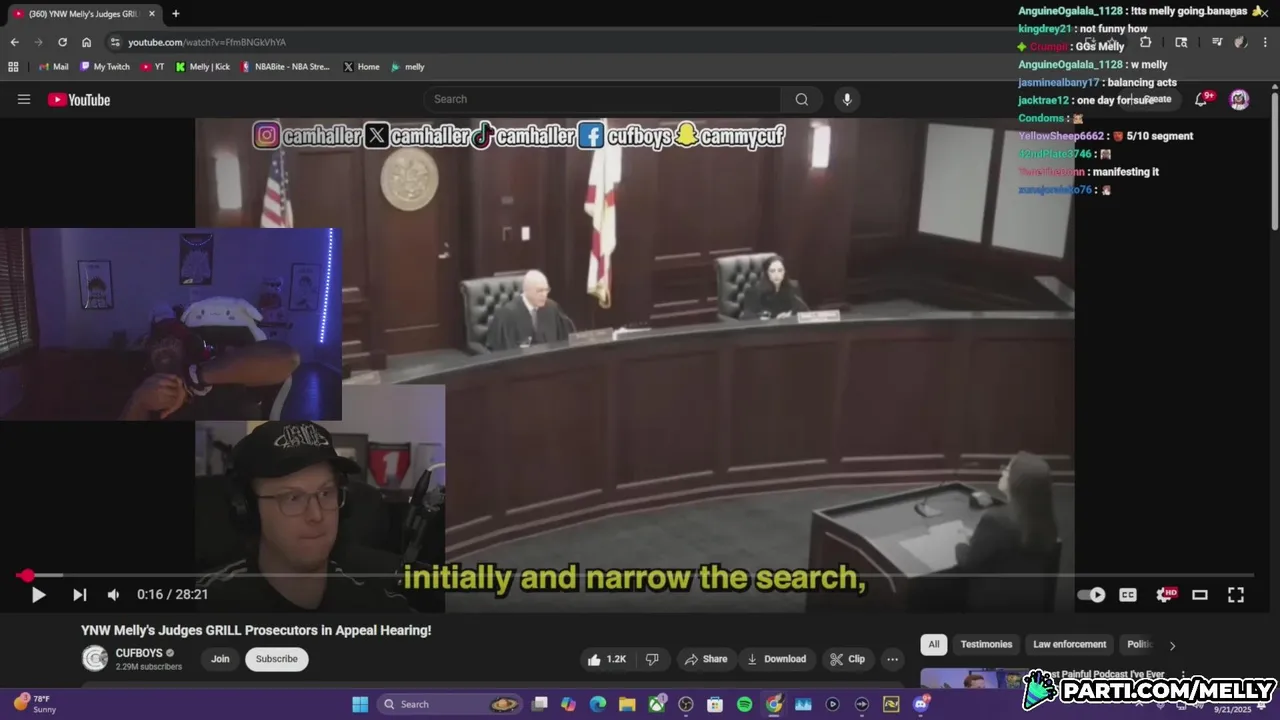
Task: Open the YT bookmark
Action: (x=152, y=67)
